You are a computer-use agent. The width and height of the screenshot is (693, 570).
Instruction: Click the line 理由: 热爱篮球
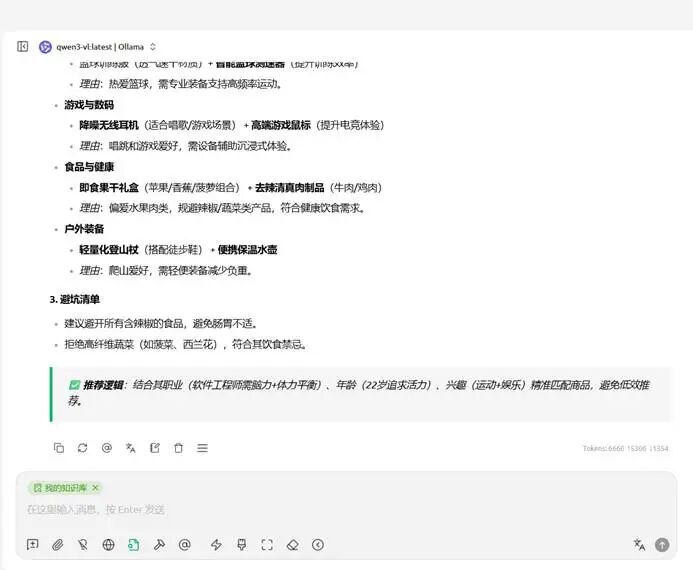[x=180, y=84]
